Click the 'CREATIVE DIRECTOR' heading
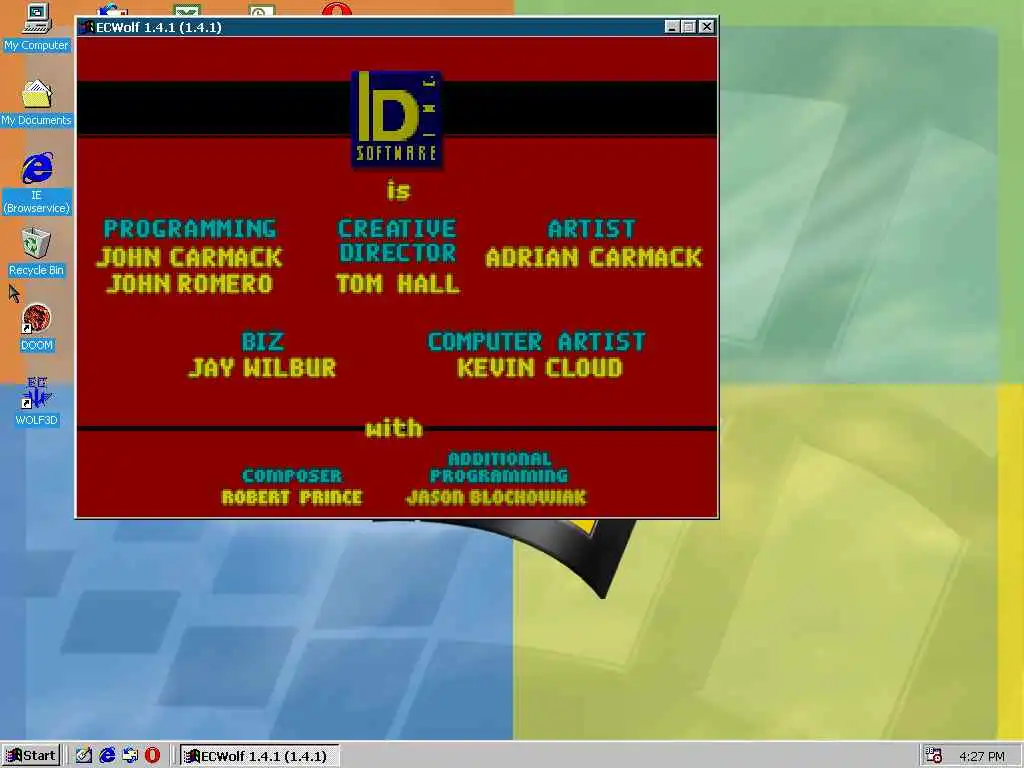This screenshot has width=1024, height=768. 397,240
